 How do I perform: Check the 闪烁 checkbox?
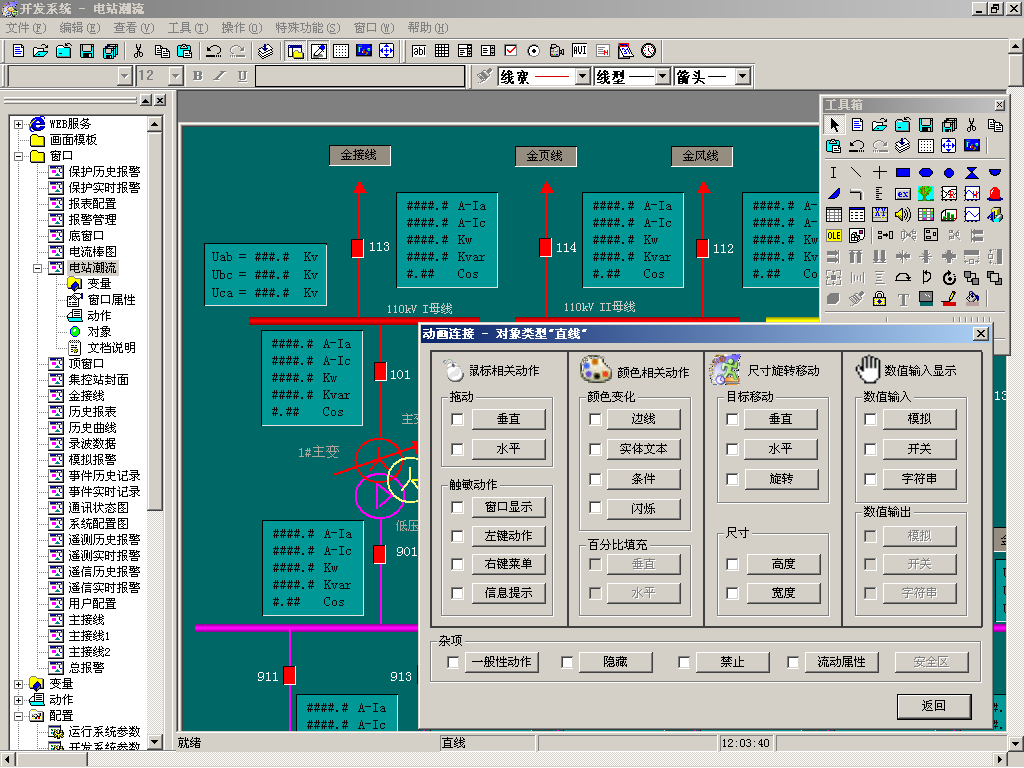click(595, 507)
